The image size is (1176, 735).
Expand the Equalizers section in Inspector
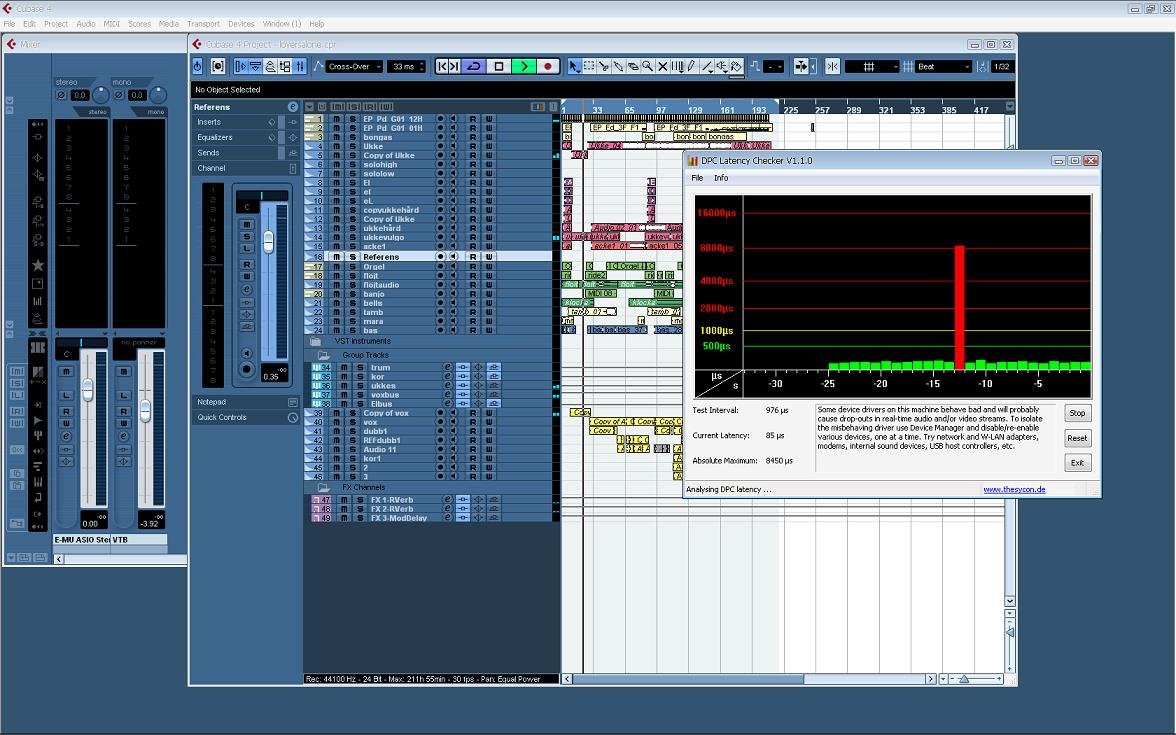pyautogui.click(x=245, y=137)
